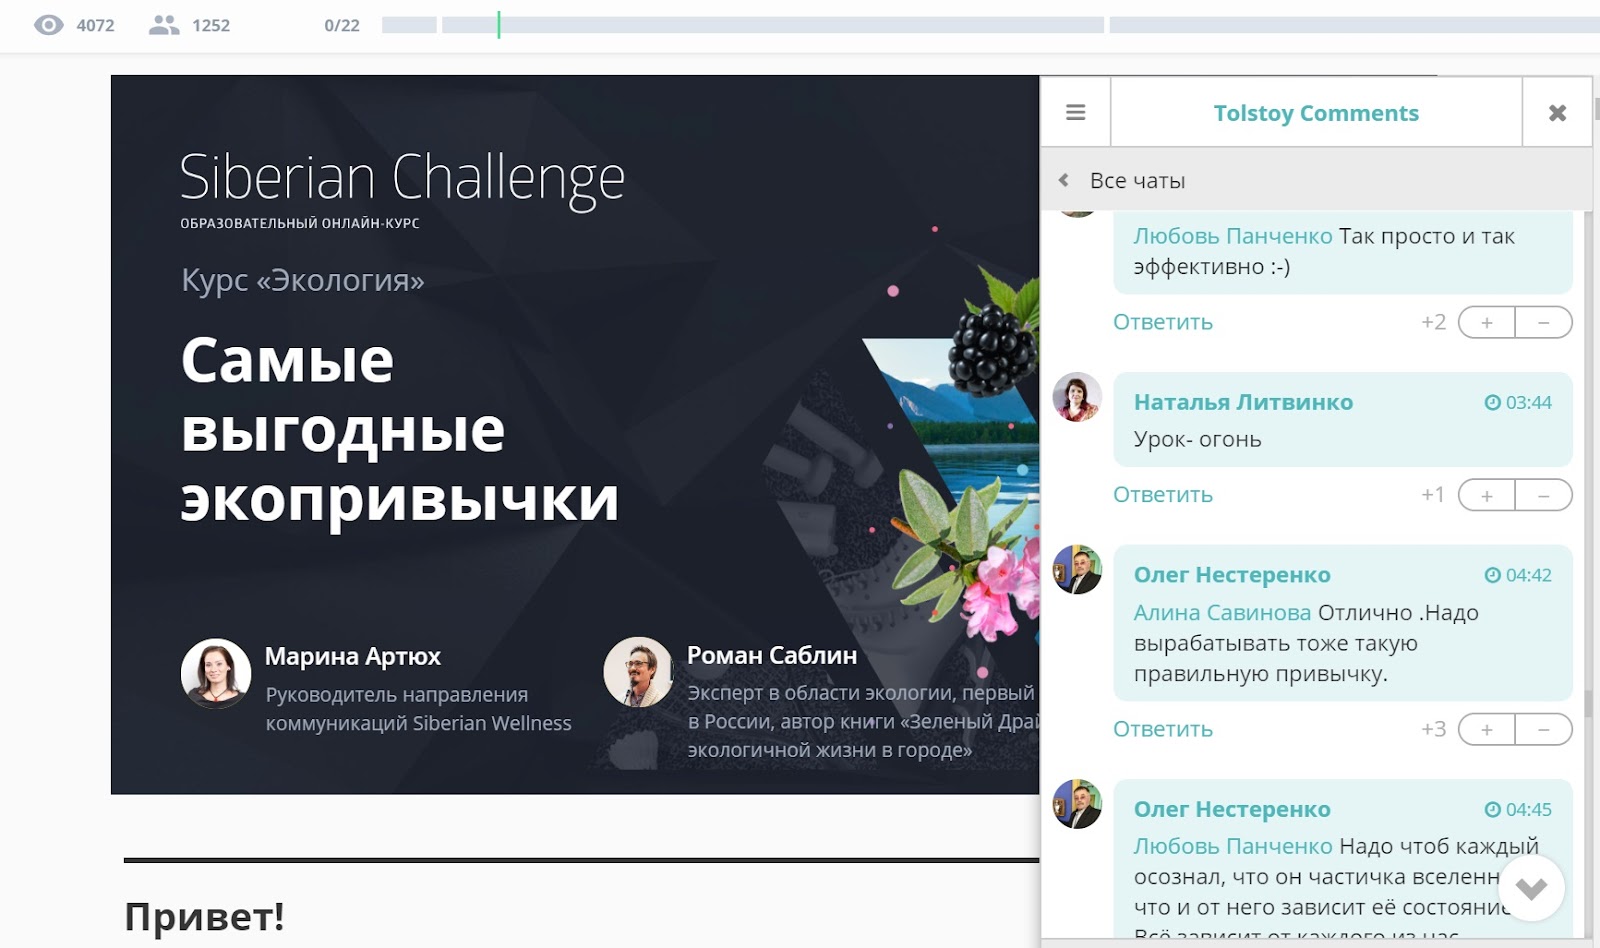Click the 0/22 progress counter
The image size is (1600, 948).
click(342, 25)
